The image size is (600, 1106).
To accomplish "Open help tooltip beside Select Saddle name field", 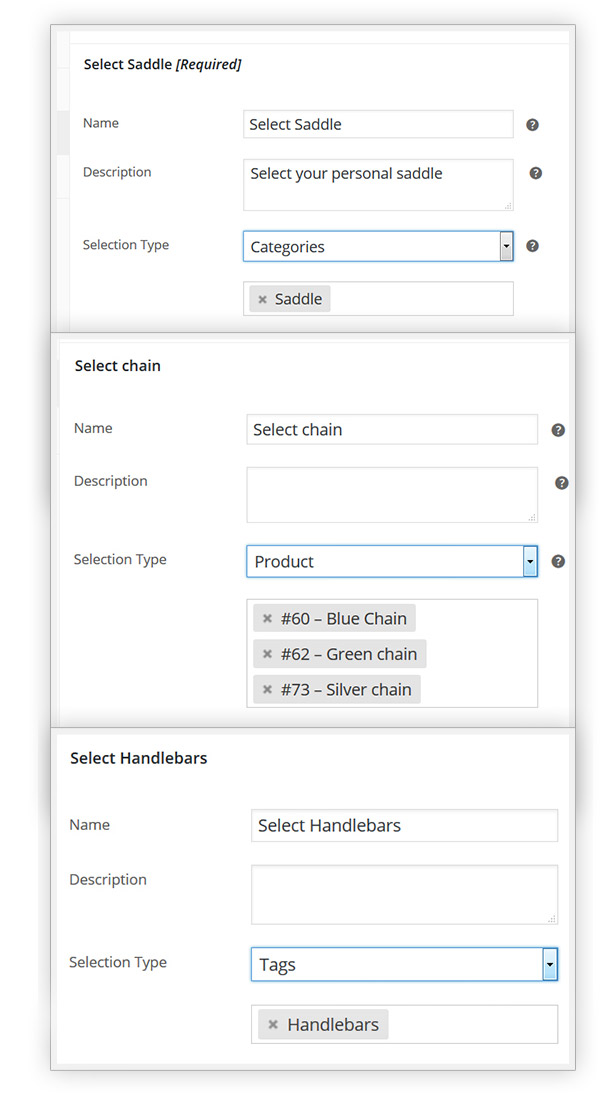I will pyautogui.click(x=532, y=124).
